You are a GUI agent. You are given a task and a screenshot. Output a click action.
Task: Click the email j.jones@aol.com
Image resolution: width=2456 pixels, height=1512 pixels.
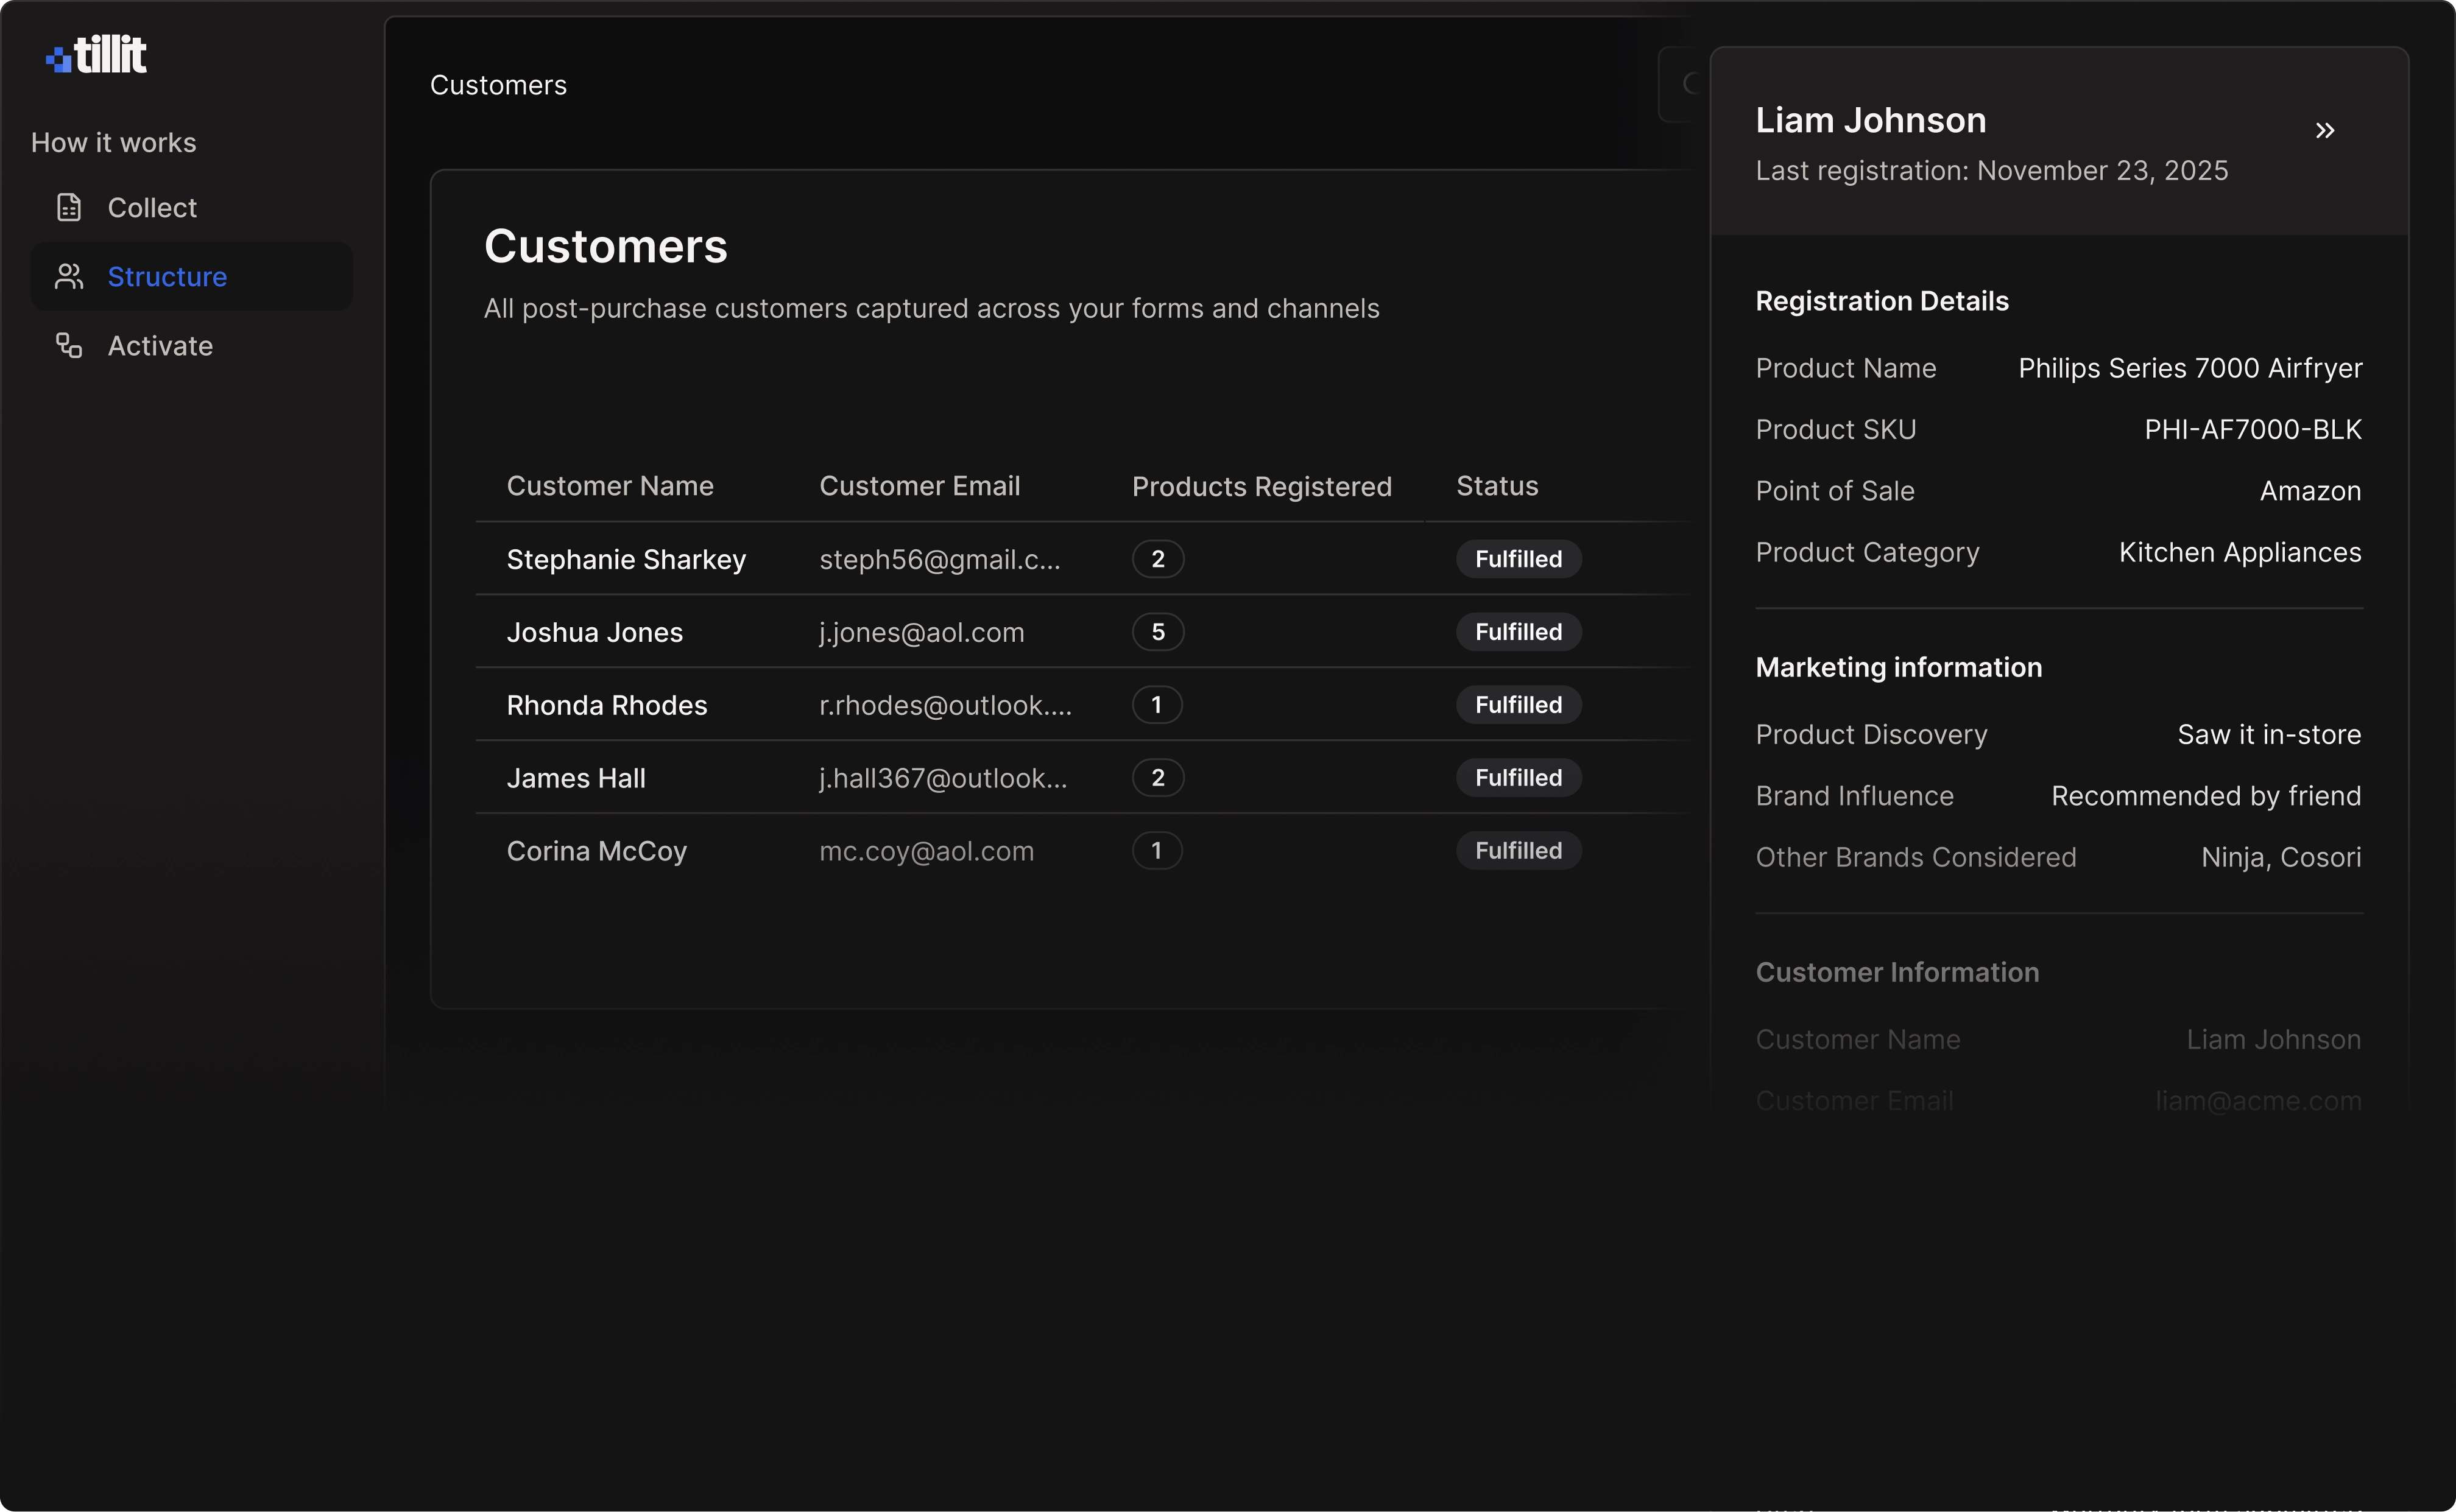tap(921, 631)
